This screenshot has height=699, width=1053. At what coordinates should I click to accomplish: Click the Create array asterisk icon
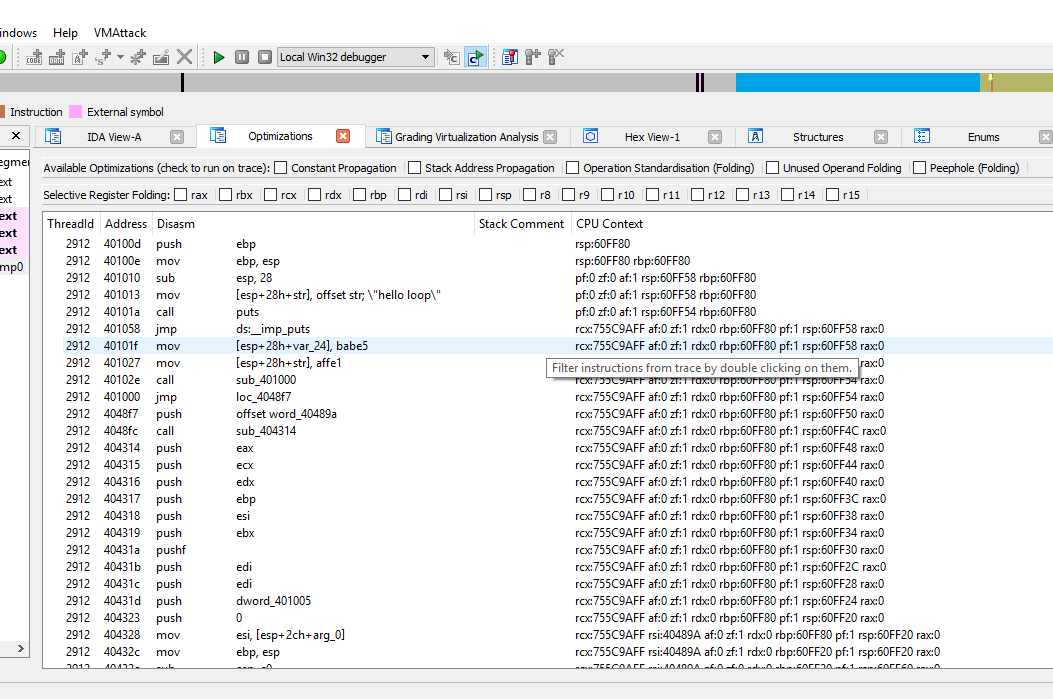pyautogui.click(x=138, y=57)
